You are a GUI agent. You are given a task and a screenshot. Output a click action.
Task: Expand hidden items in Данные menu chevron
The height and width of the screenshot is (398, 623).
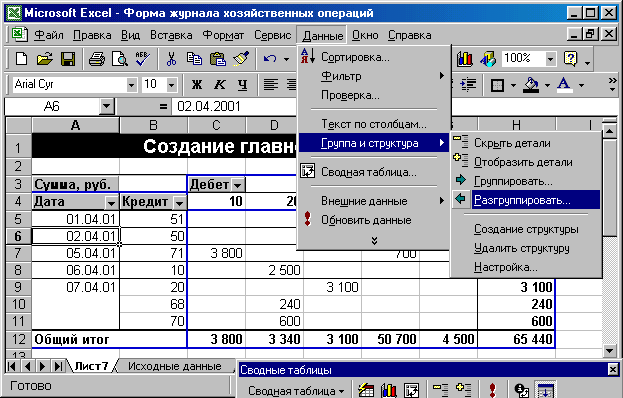pyautogui.click(x=374, y=241)
